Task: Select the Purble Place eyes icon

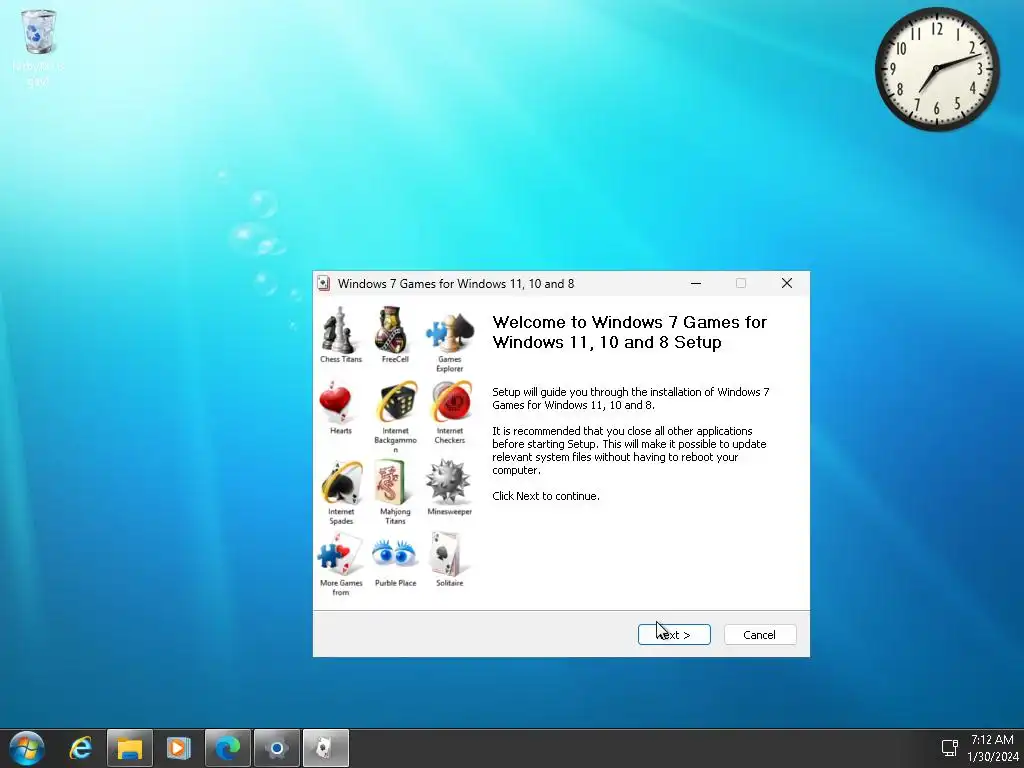Action: point(394,554)
